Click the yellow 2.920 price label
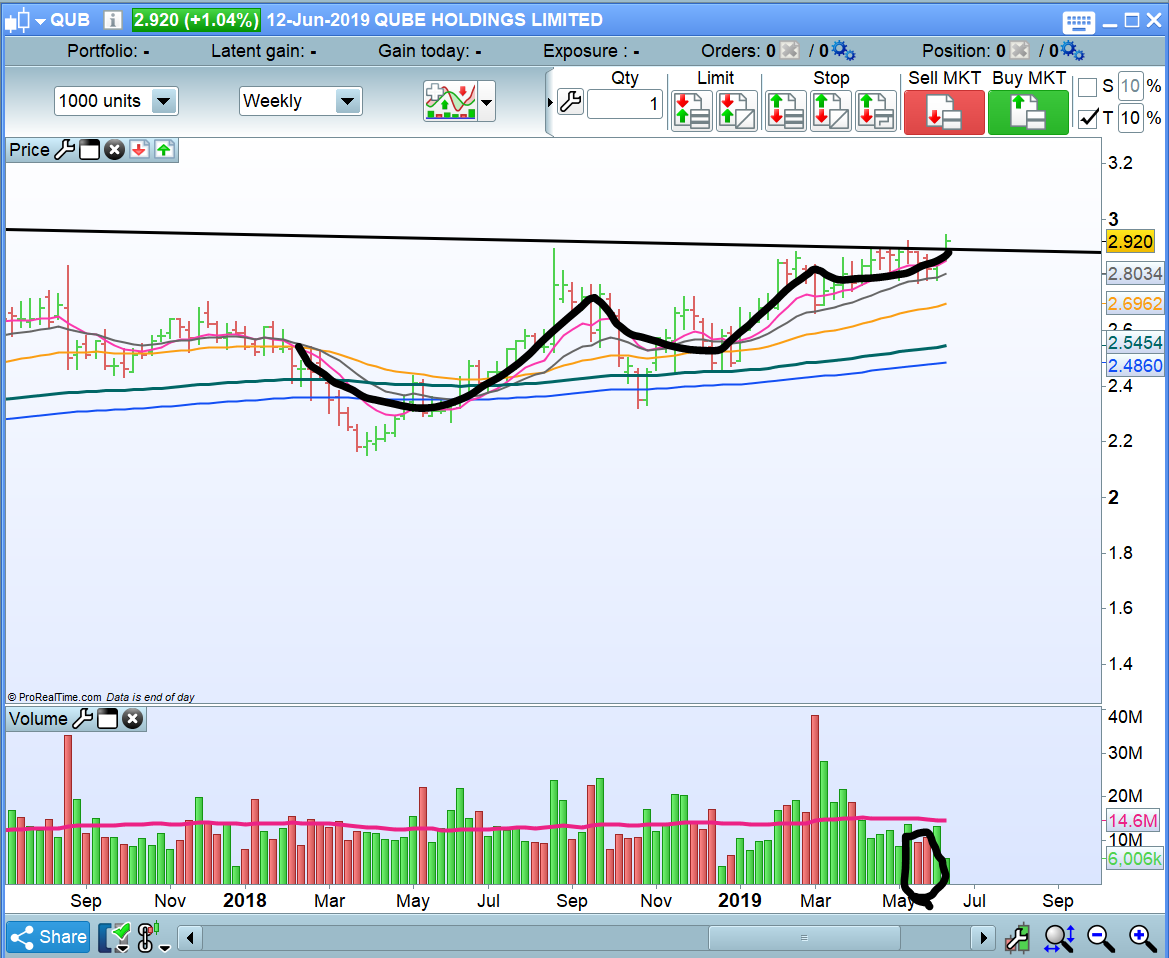1169x958 pixels. tap(1130, 242)
